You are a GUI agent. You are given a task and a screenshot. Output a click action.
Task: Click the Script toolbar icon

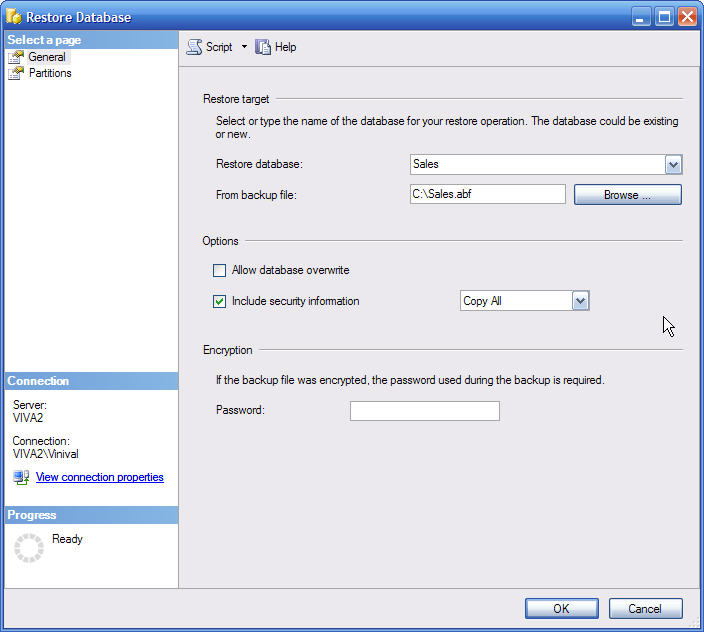(194, 47)
